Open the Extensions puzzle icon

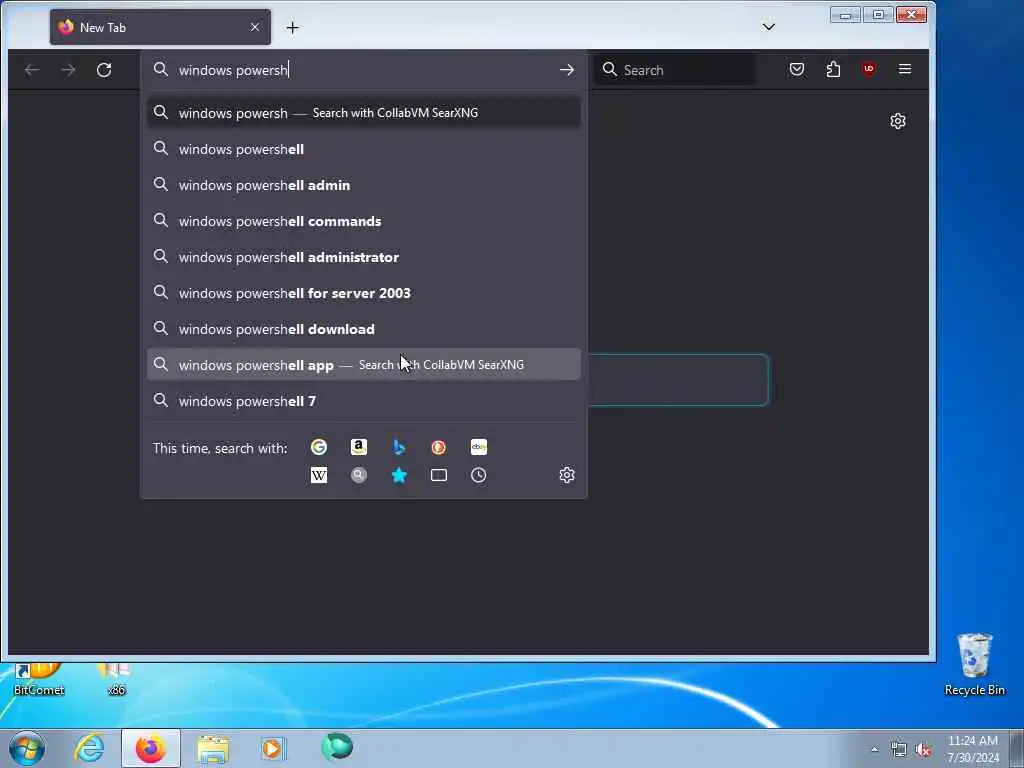click(x=833, y=69)
